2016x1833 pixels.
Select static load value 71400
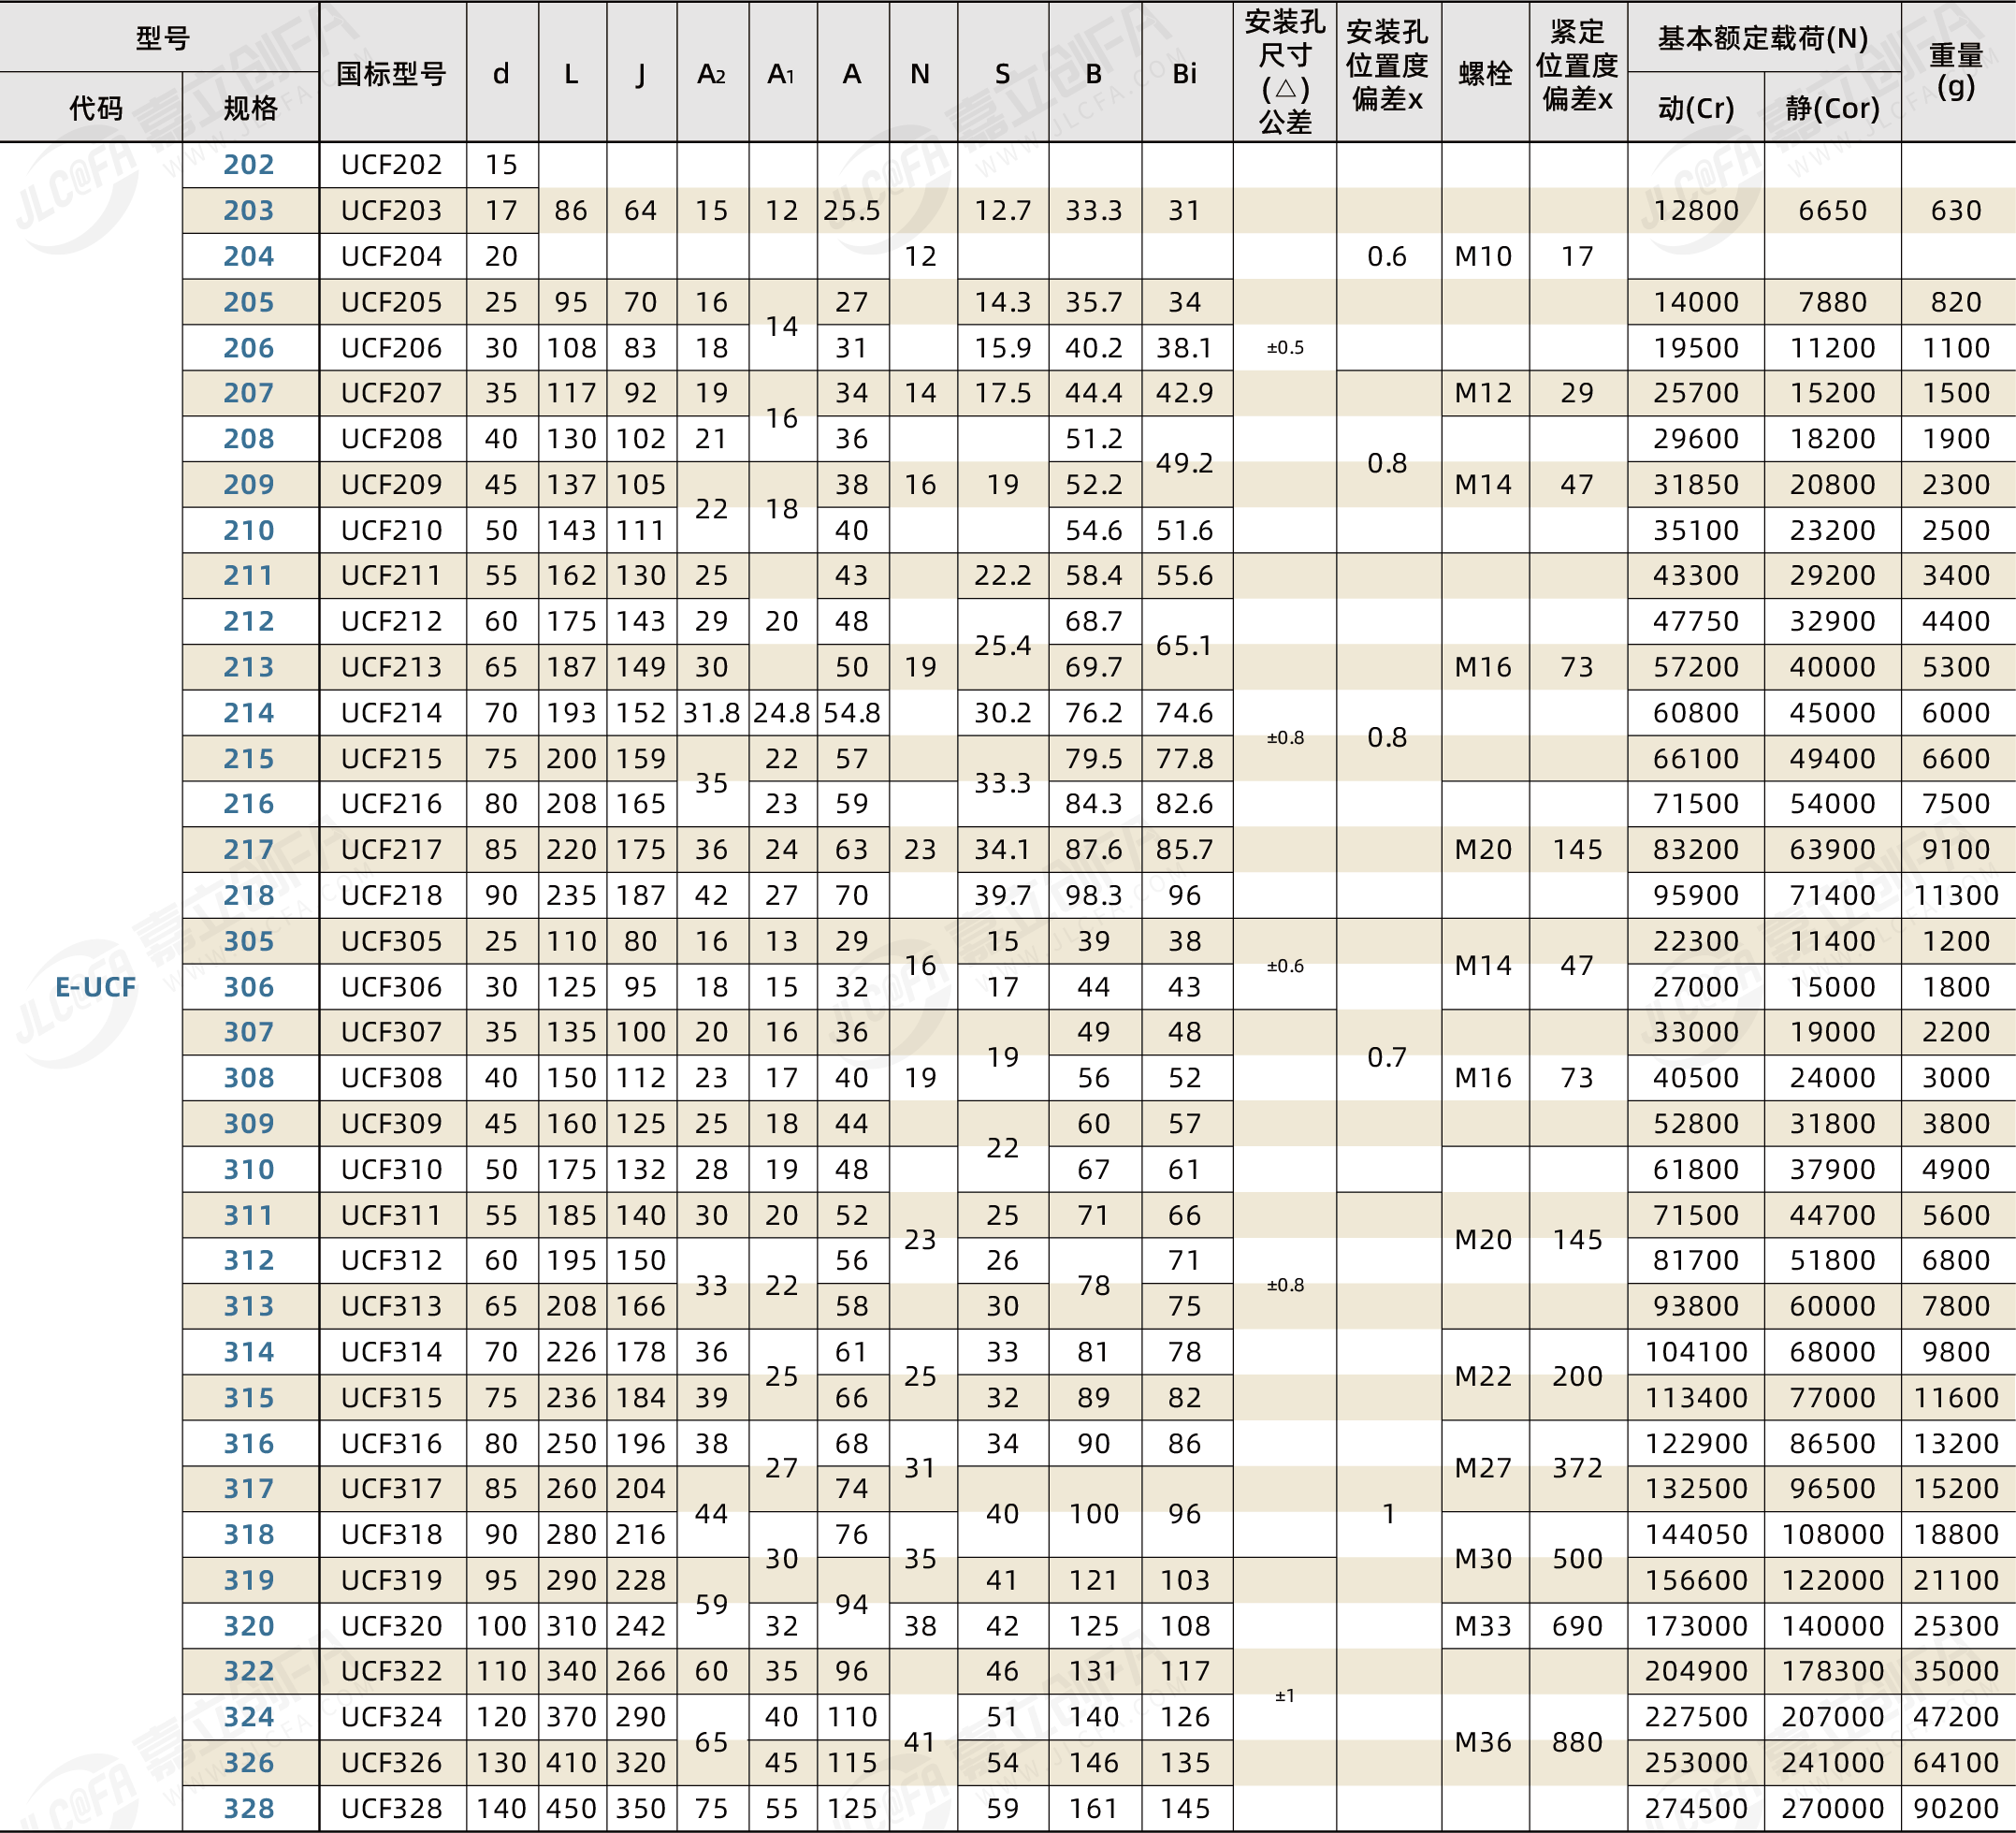point(1832,895)
